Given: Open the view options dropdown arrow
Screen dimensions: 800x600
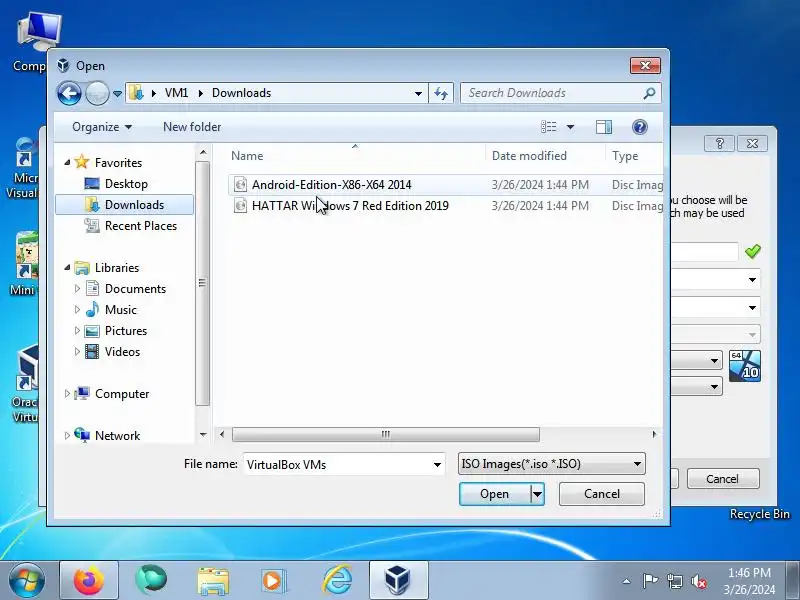Looking at the screenshot, I should coord(570,127).
